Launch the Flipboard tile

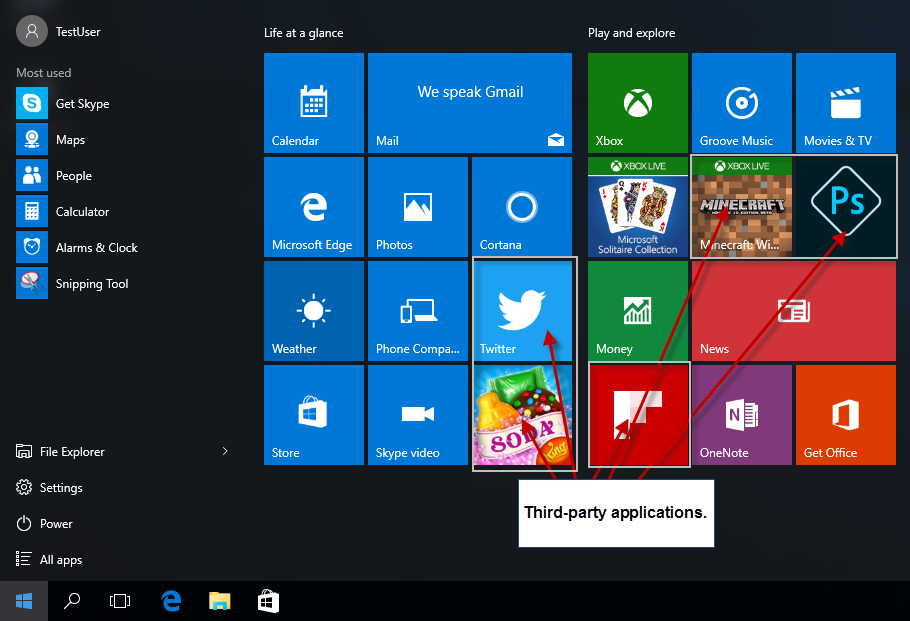click(637, 414)
